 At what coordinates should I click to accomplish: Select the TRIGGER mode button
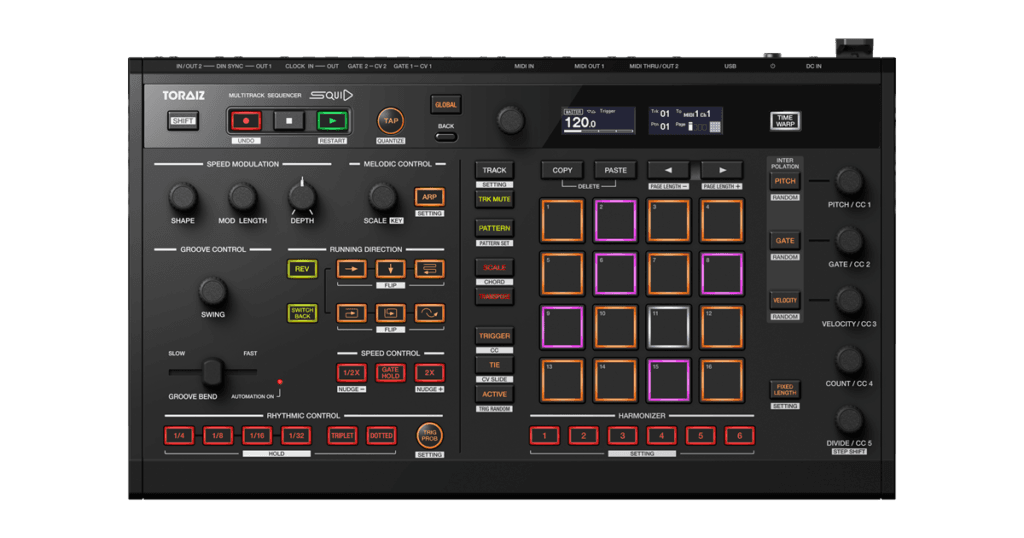tap(494, 336)
